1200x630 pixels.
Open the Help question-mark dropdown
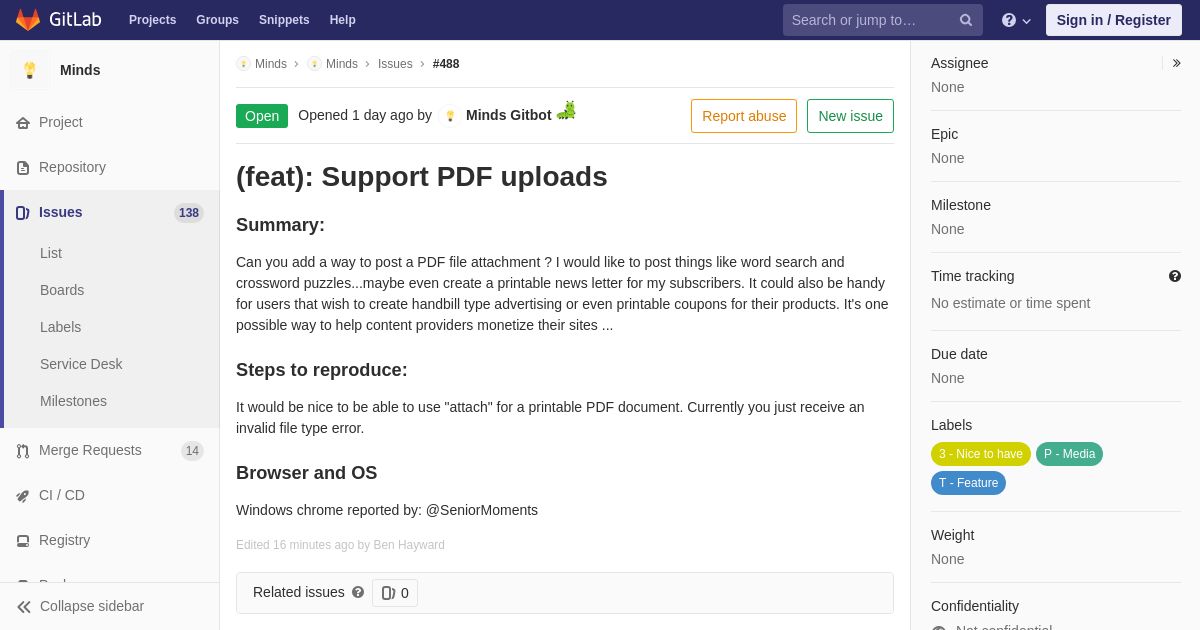pos(1016,20)
